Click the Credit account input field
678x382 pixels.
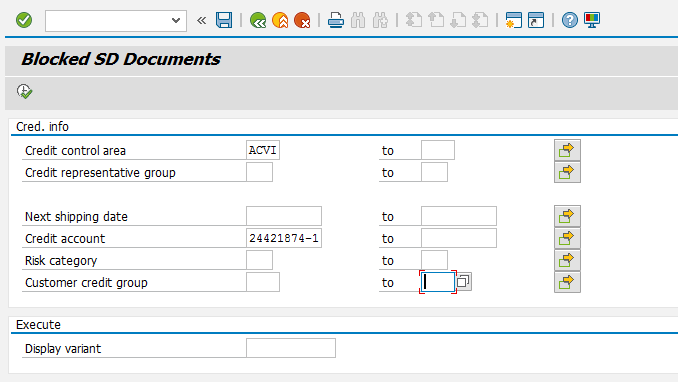click(x=284, y=238)
